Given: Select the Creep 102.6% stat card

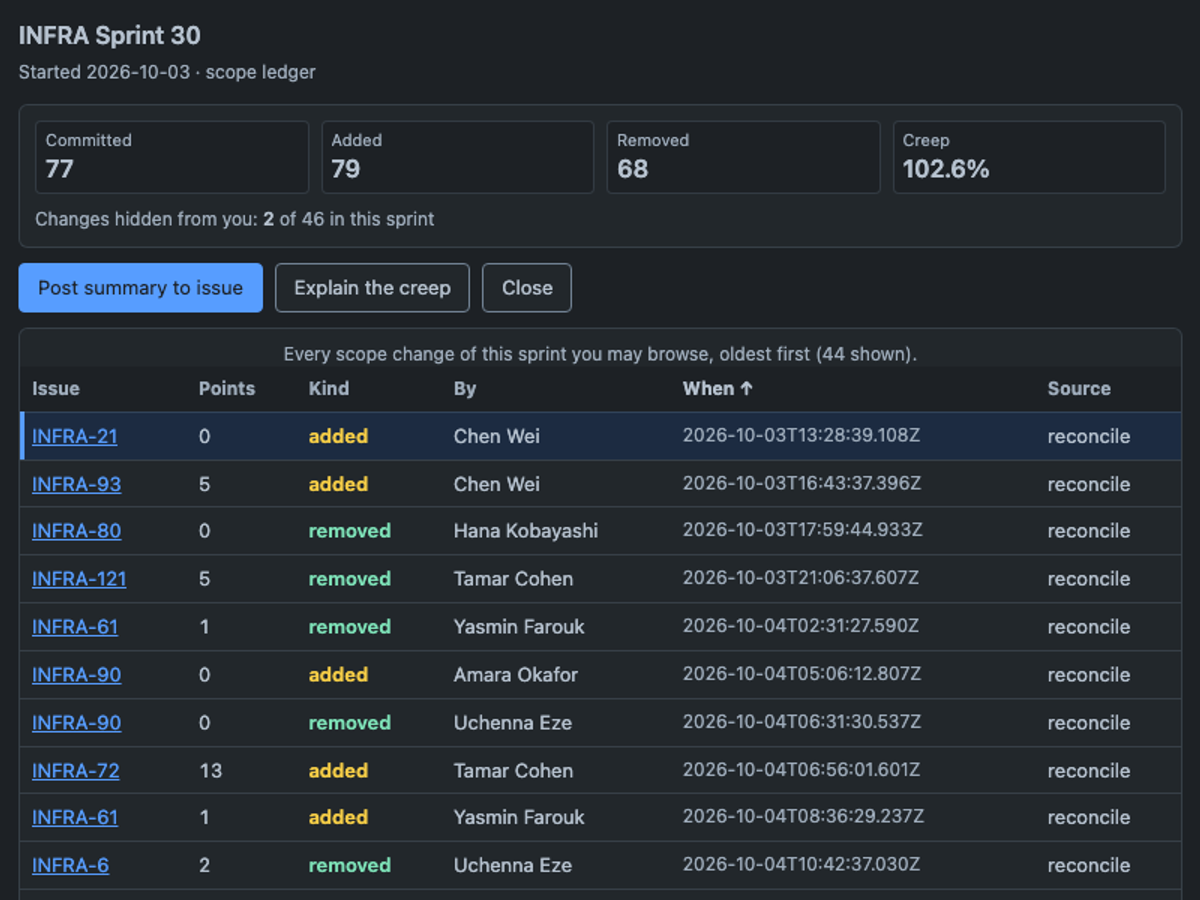Looking at the screenshot, I should [x=1029, y=157].
